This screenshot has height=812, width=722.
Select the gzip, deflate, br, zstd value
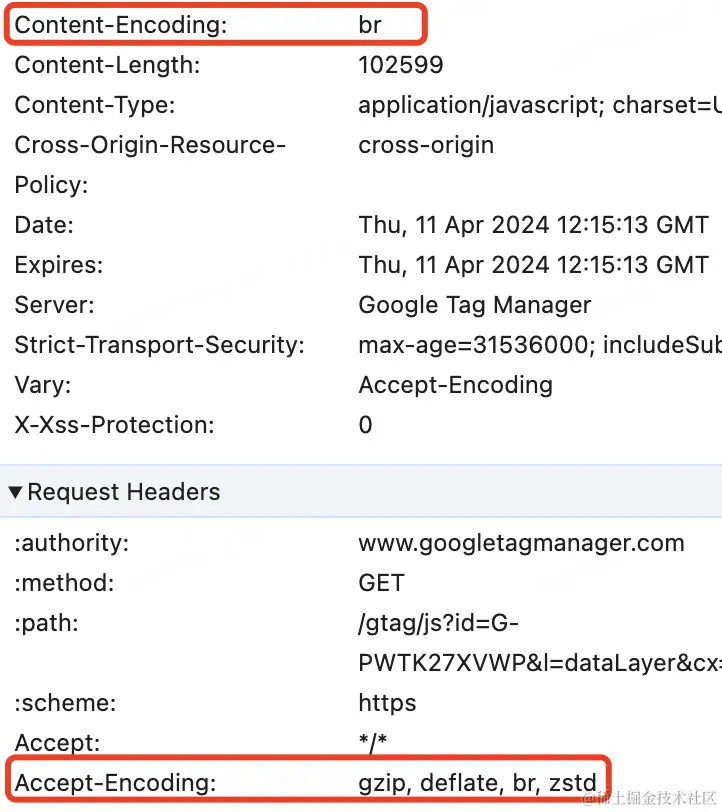coord(477,783)
